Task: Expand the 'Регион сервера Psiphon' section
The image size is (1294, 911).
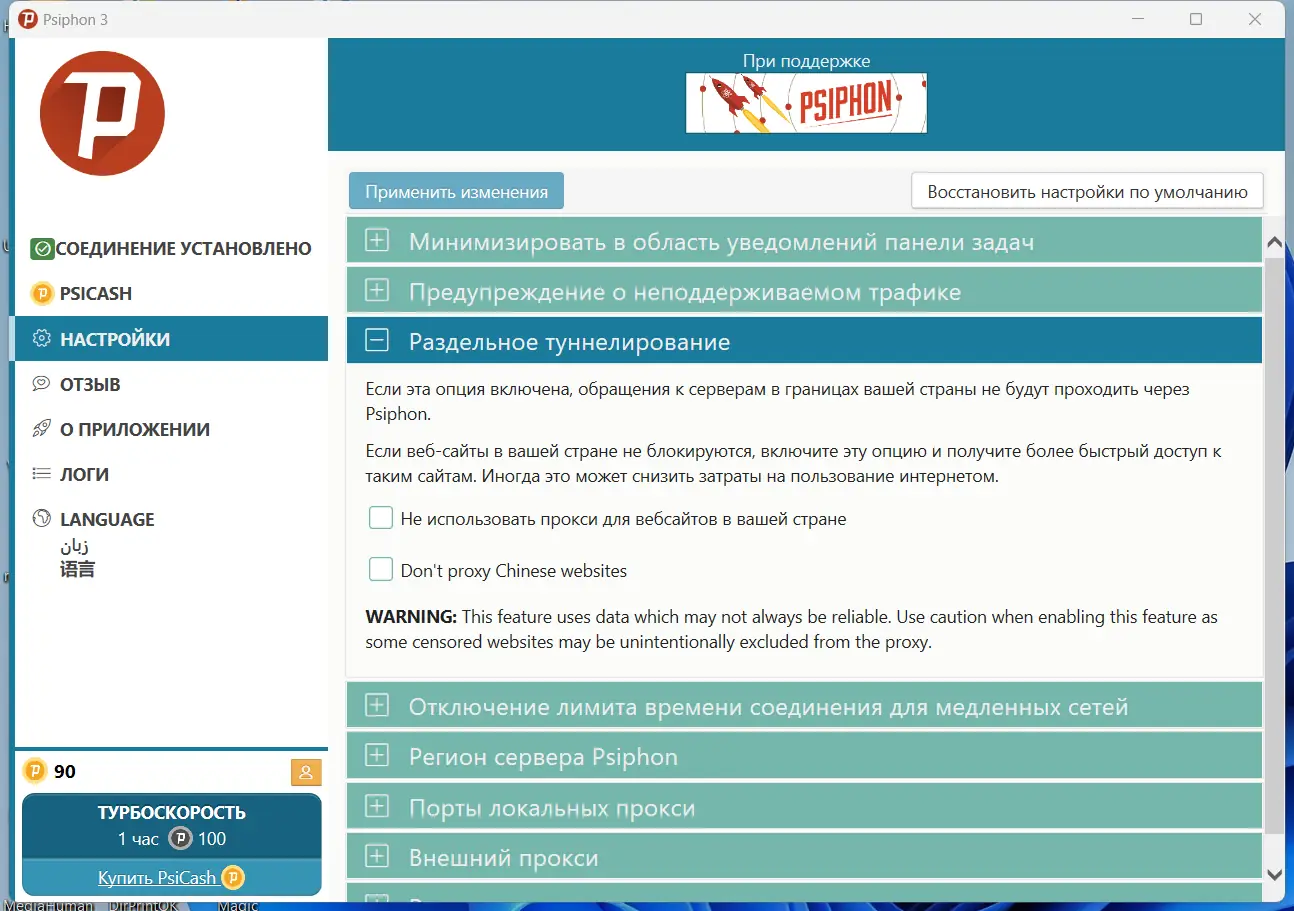Action: 804,756
